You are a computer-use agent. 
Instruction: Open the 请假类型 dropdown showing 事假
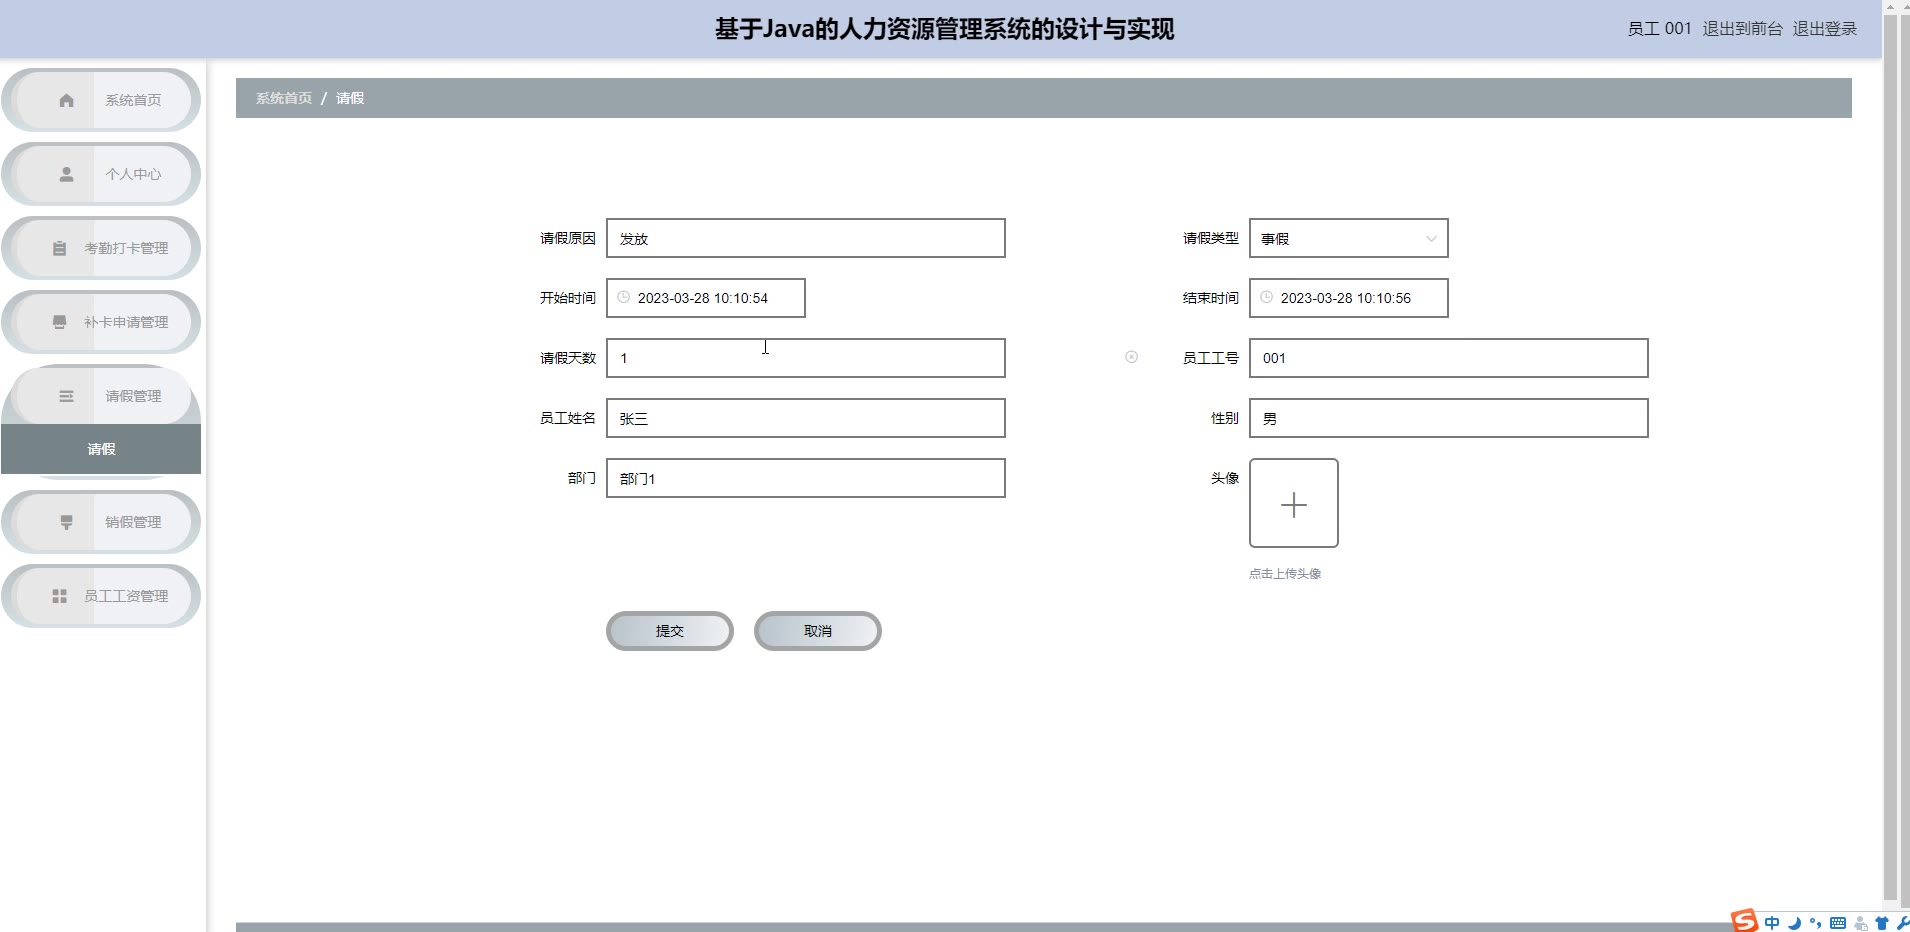(1348, 238)
